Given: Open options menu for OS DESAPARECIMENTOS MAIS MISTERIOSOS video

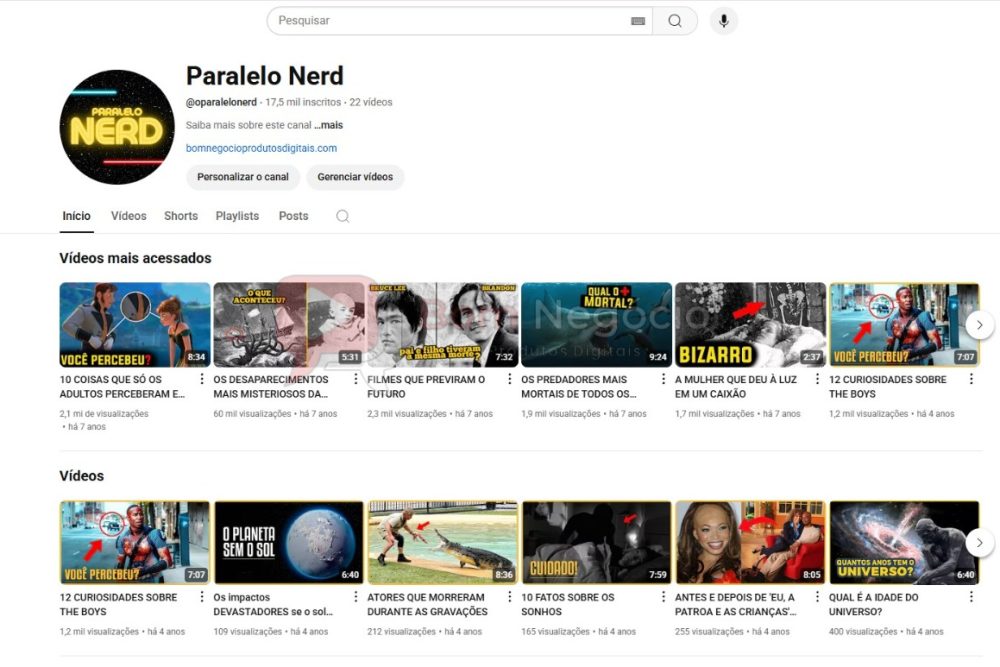Looking at the screenshot, I should tap(356, 379).
